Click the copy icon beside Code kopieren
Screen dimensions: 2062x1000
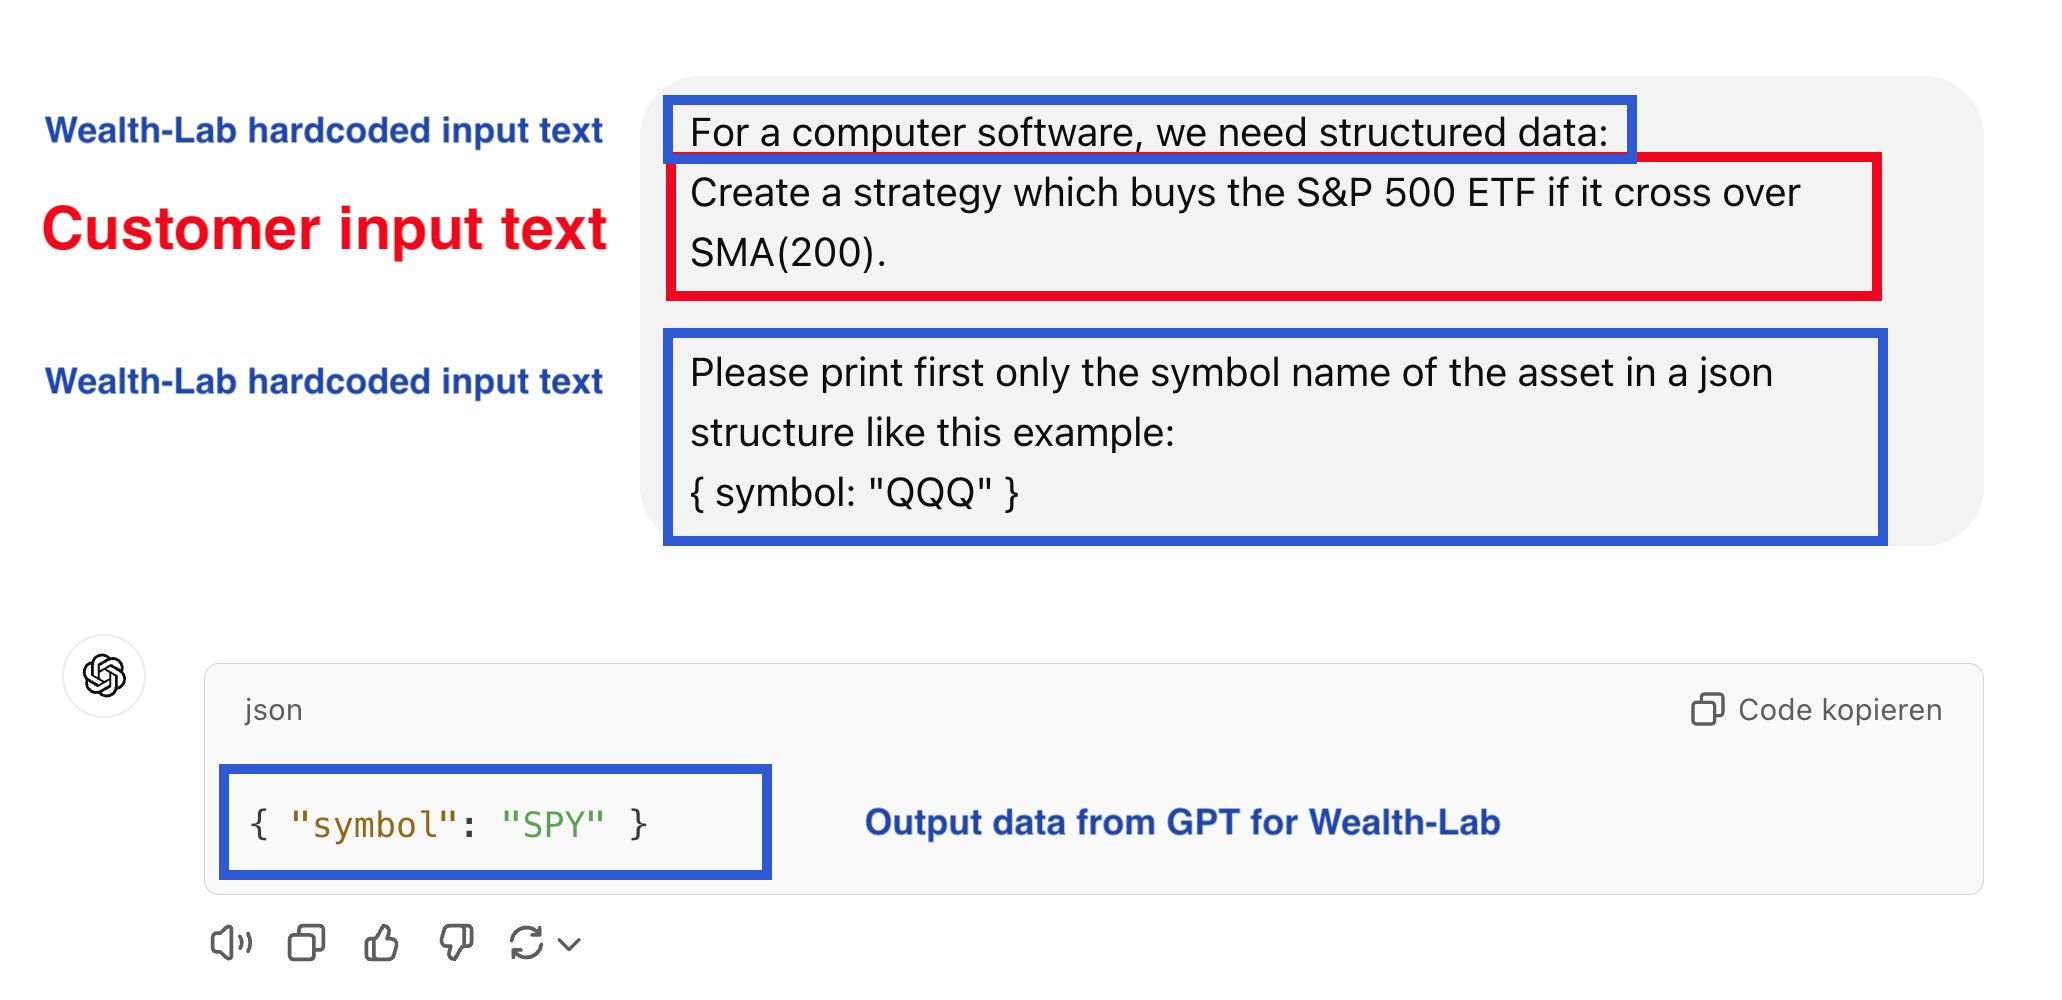coord(1707,709)
